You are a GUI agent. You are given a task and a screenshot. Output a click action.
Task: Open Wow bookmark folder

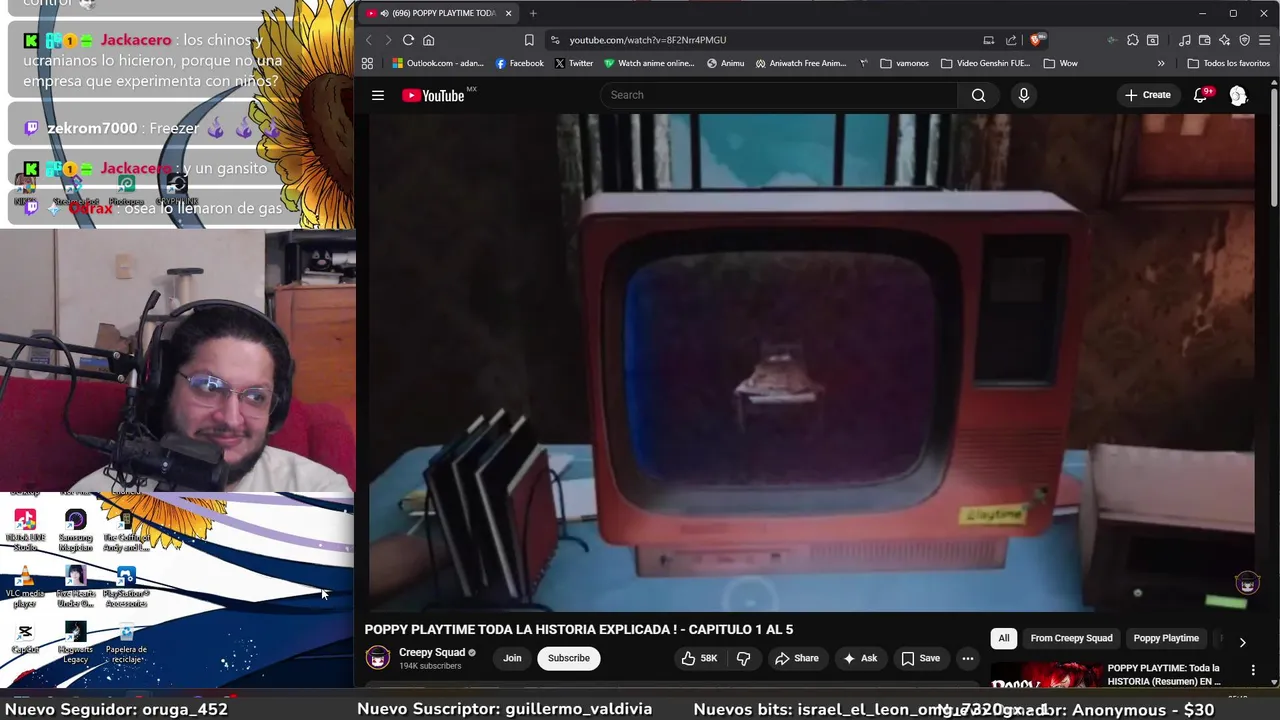pyautogui.click(x=1060, y=63)
